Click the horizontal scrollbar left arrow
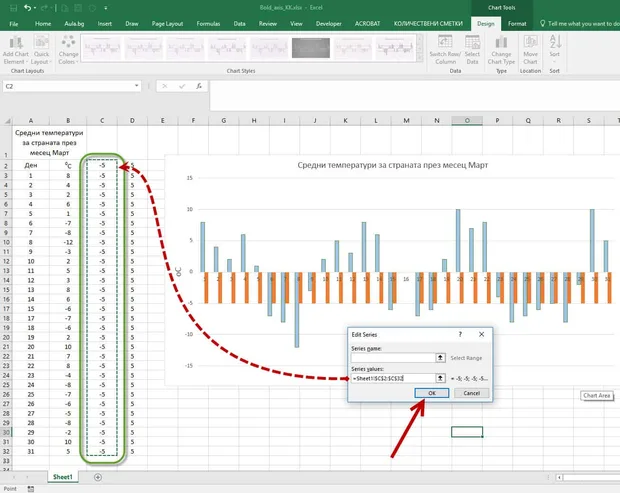 pyautogui.click(x=559, y=478)
